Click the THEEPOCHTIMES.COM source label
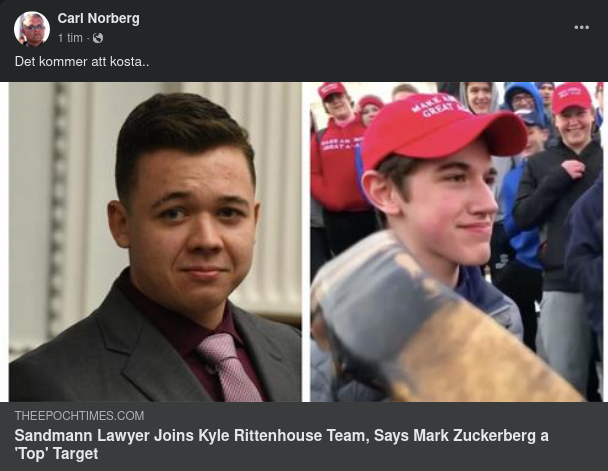 tap(79, 416)
